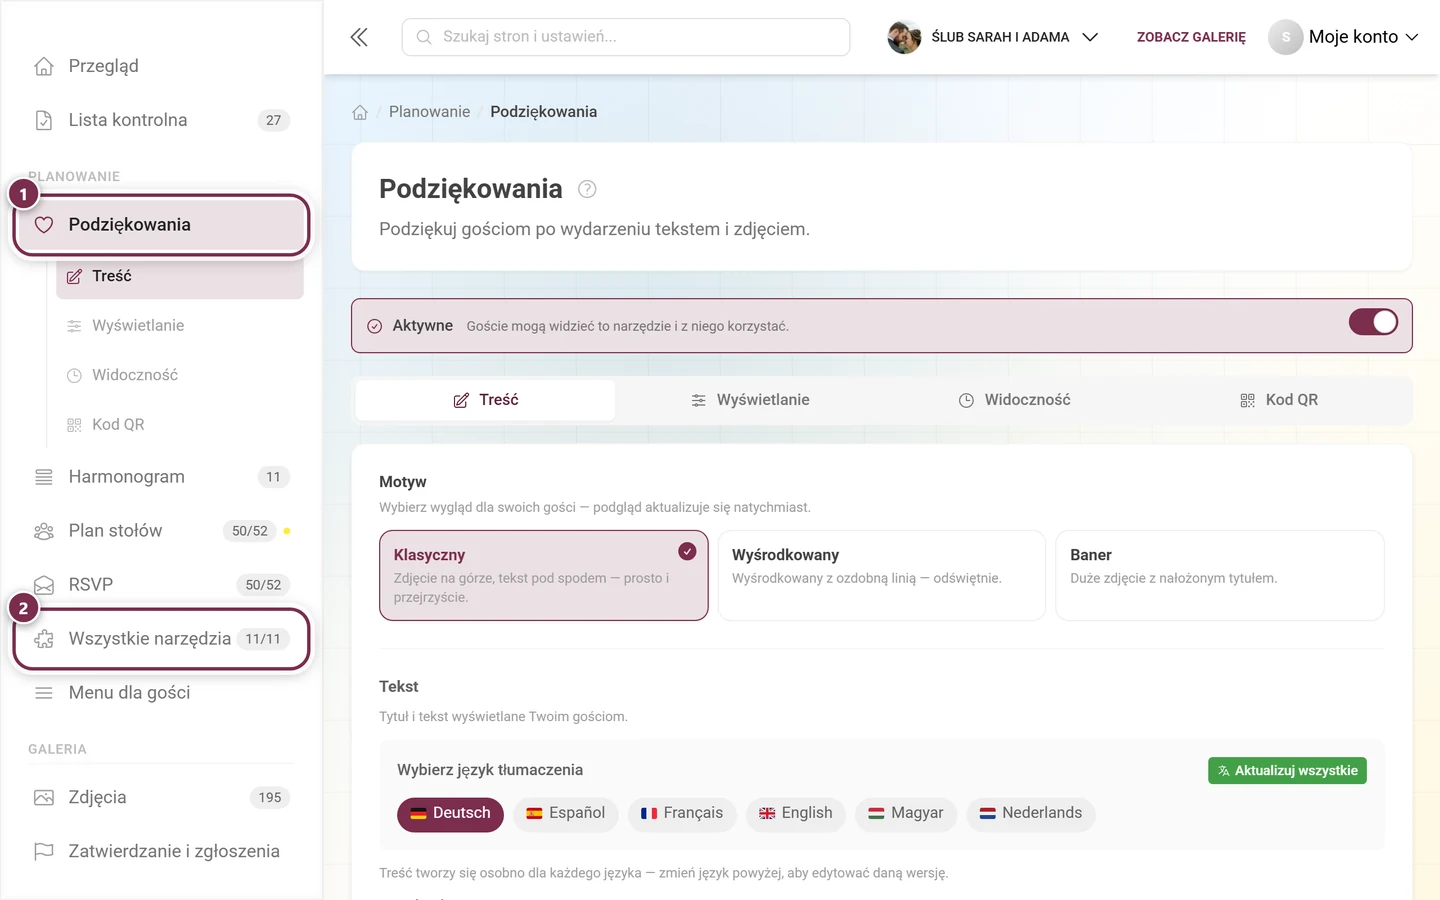Open Widoczność in sidebar submenu
The width and height of the screenshot is (1440, 900).
(x=180, y=375)
